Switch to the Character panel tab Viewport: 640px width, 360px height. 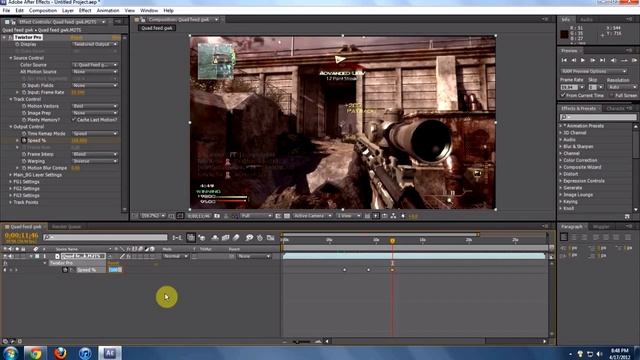[x=616, y=109]
